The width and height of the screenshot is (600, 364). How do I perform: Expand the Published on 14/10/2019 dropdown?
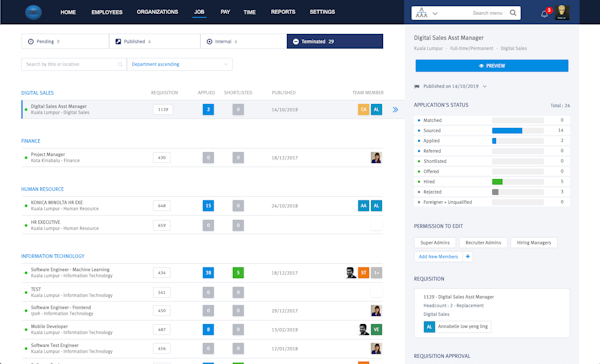(x=484, y=87)
